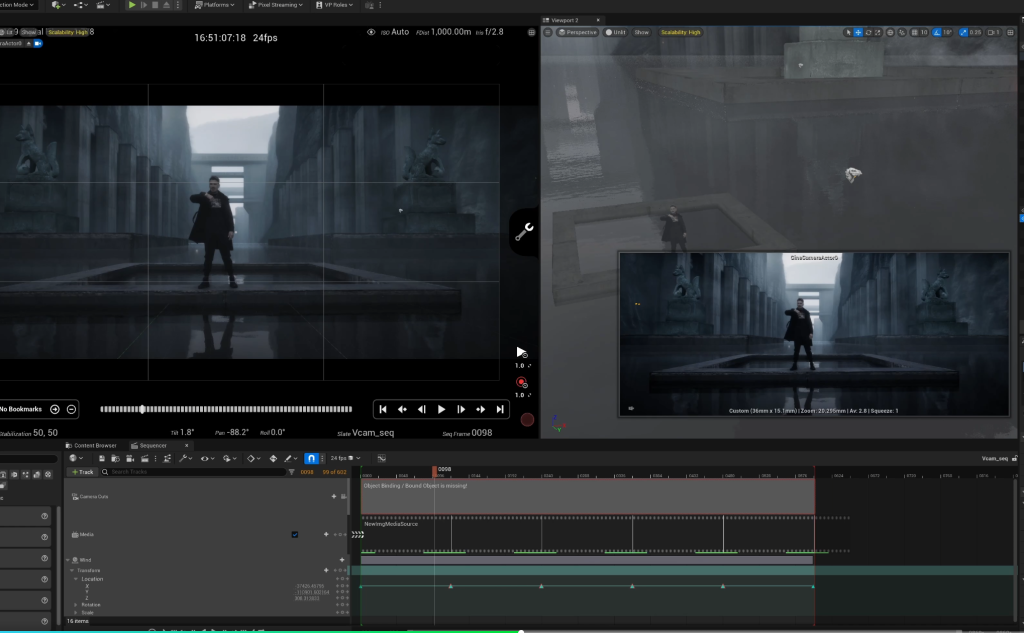Adjust camera speed button in Viewport 2

tap(994, 32)
